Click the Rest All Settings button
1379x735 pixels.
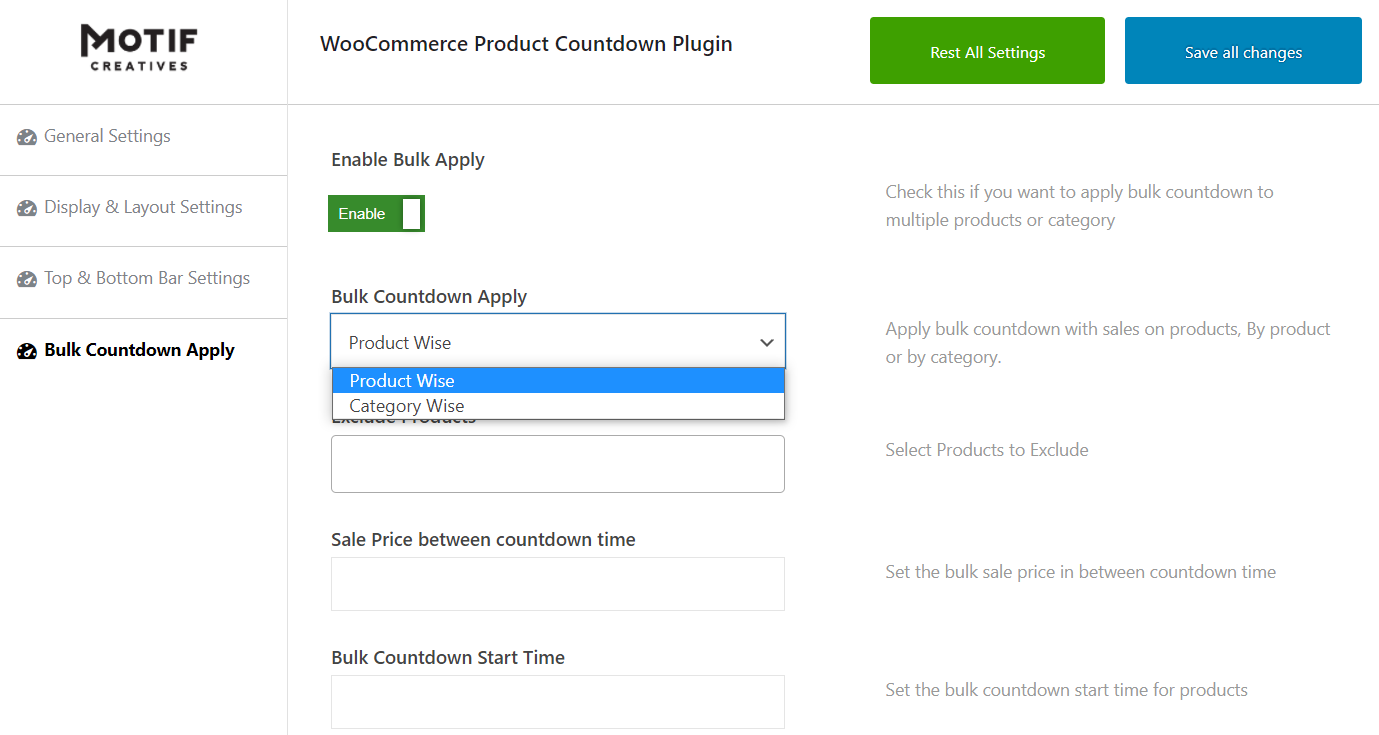tap(987, 51)
